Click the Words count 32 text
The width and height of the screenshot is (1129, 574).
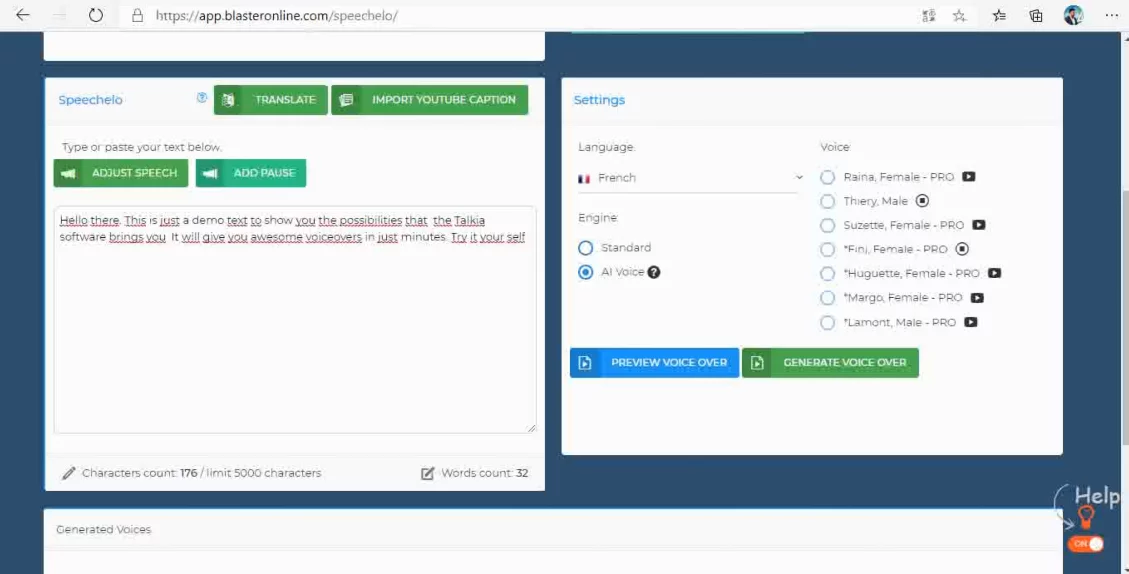click(x=485, y=473)
